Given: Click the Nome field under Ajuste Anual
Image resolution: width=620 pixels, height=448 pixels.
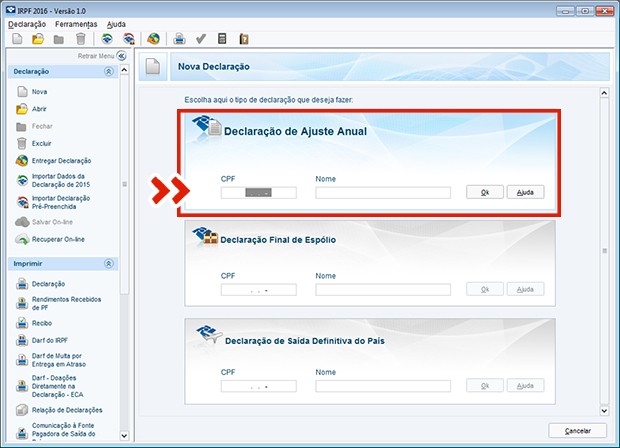Looking at the screenshot, I should point(382,192).
